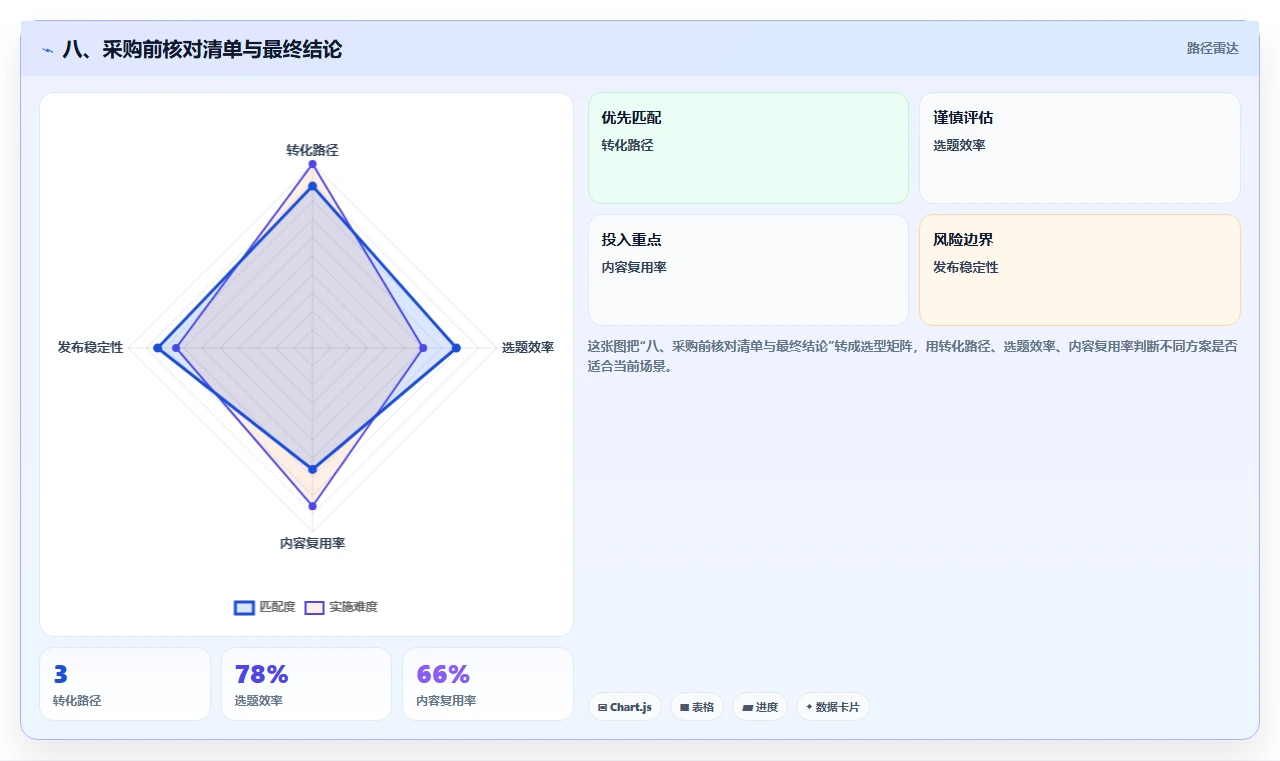Click the lightning icon beside the section title
The height and width of the screenshot is (761, 1280).
click(48, 50)
